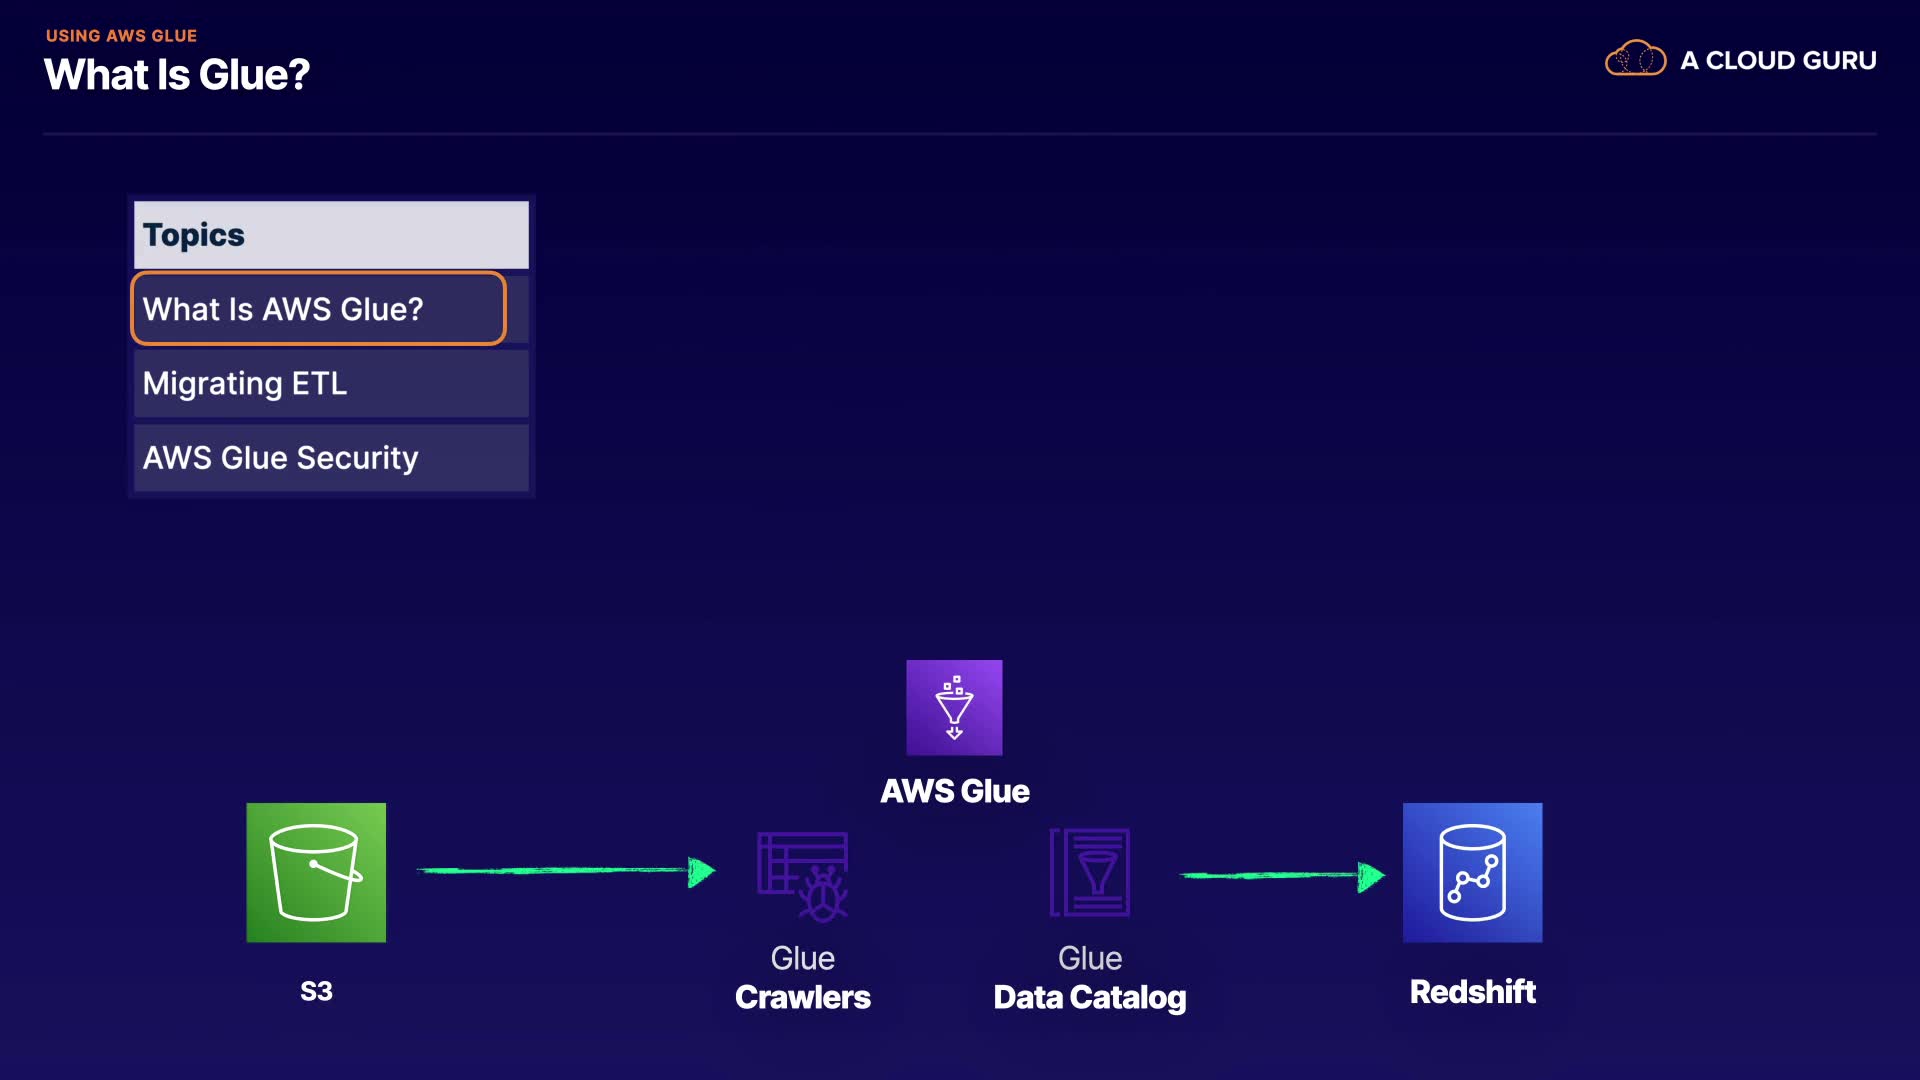Image resolution: width=1920 pixels, height=1080 pixels.
Task: Click the green arrow from S3 to Crawlers
Action: tap(565, 871)
